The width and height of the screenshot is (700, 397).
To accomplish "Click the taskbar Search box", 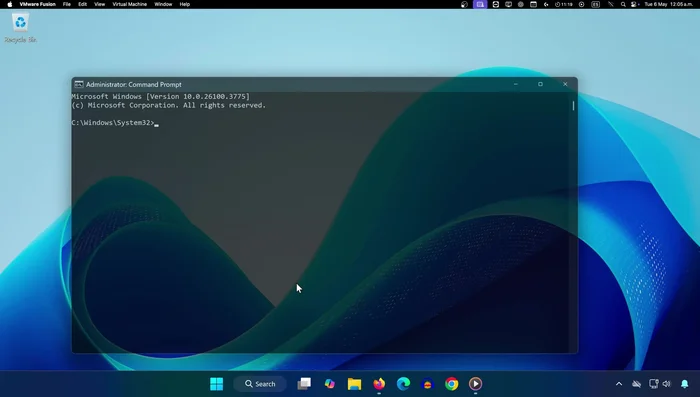I will pyautogui.click(x=260, y=384).
